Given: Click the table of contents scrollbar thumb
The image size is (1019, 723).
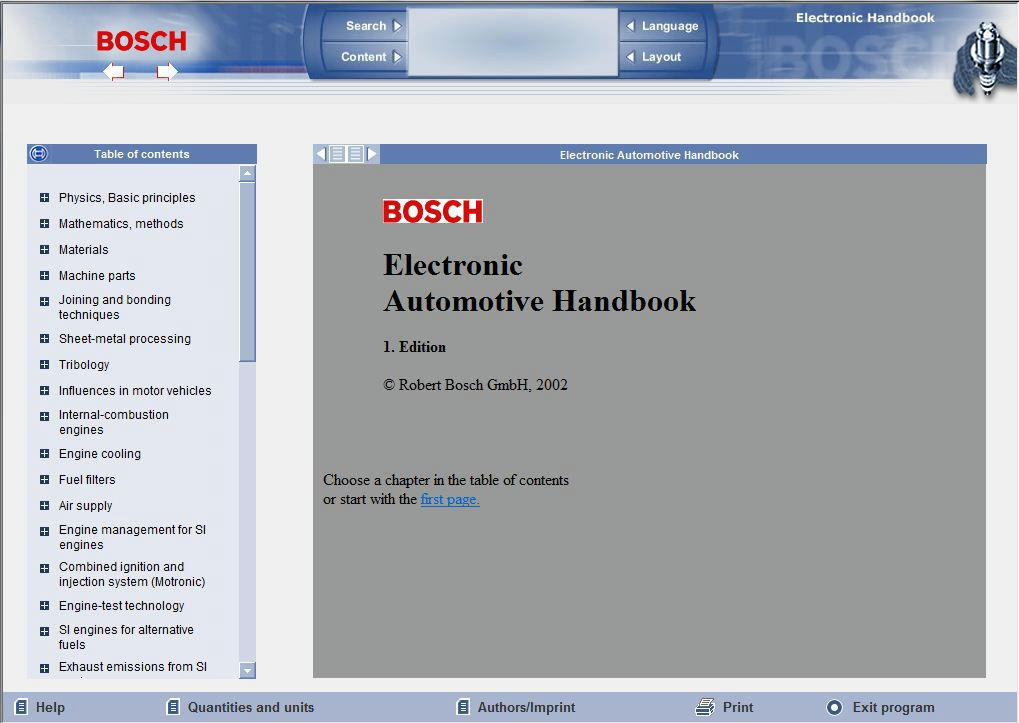Looking at the screenshot, I should coord(247,272).
